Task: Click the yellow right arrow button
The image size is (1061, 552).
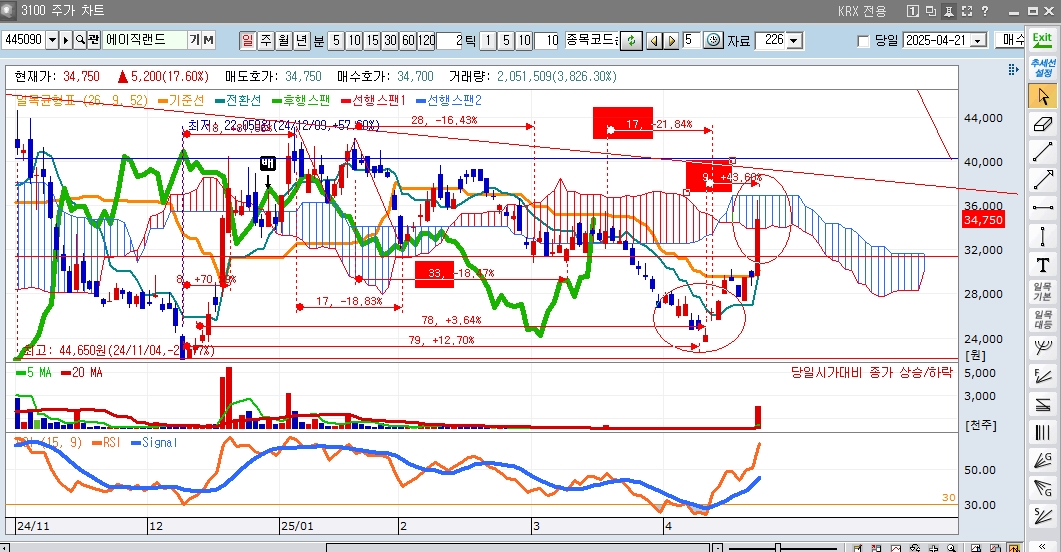Action: (x=671, y=41)
